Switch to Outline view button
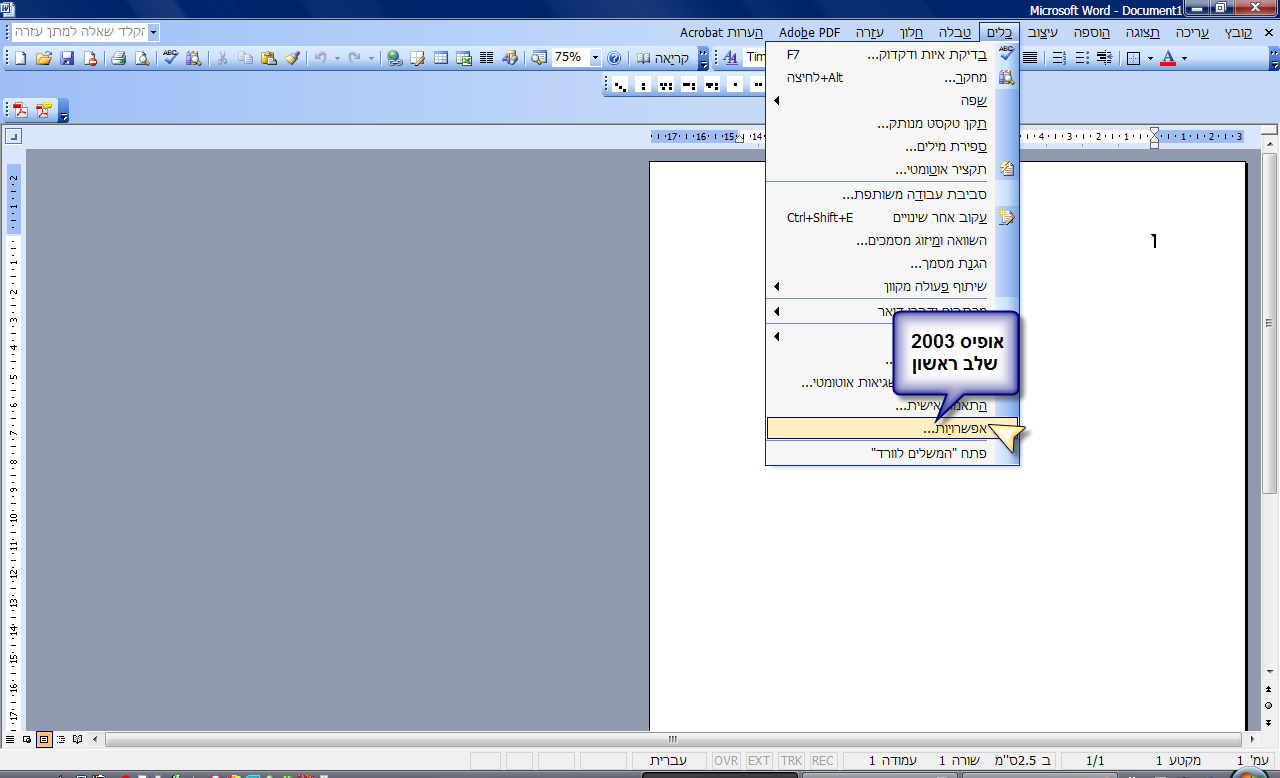Viewport: 1280px width, 778px height. pos(61,740)
